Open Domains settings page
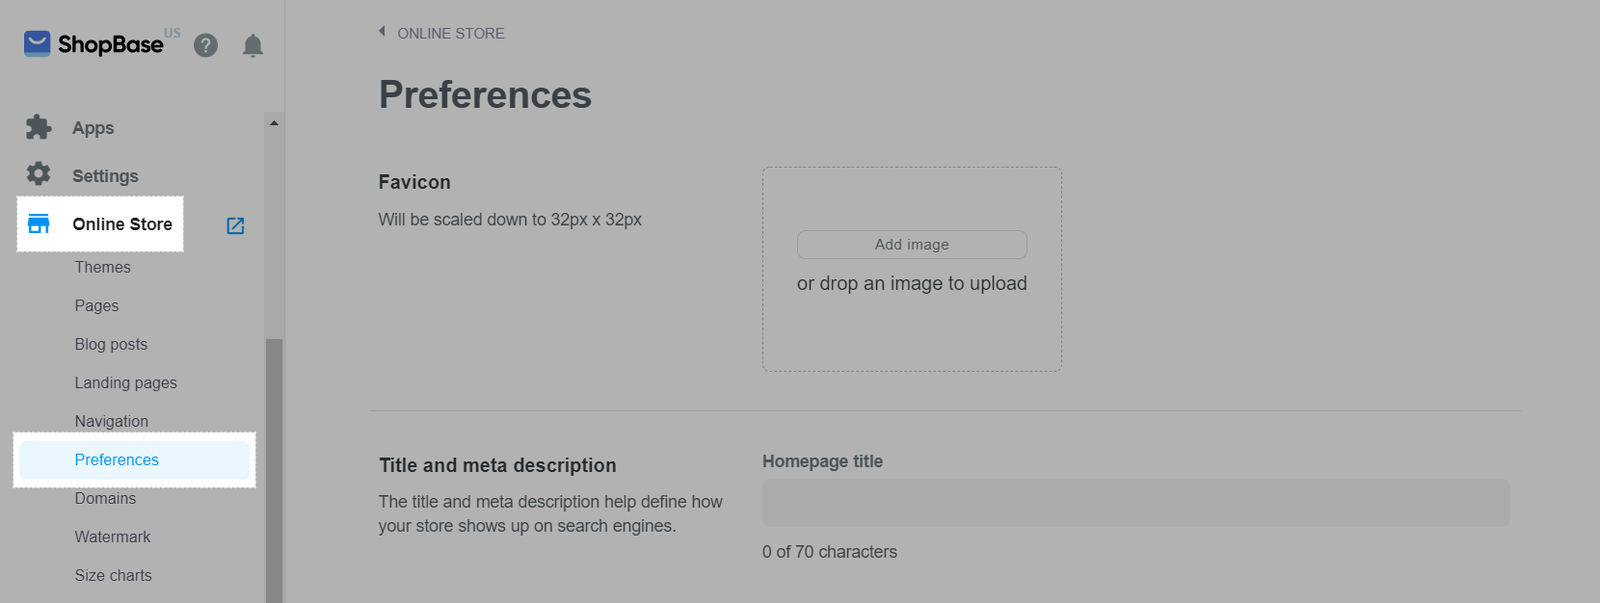Viewport: 1600px width, 603px height. [x=105, y=498]
